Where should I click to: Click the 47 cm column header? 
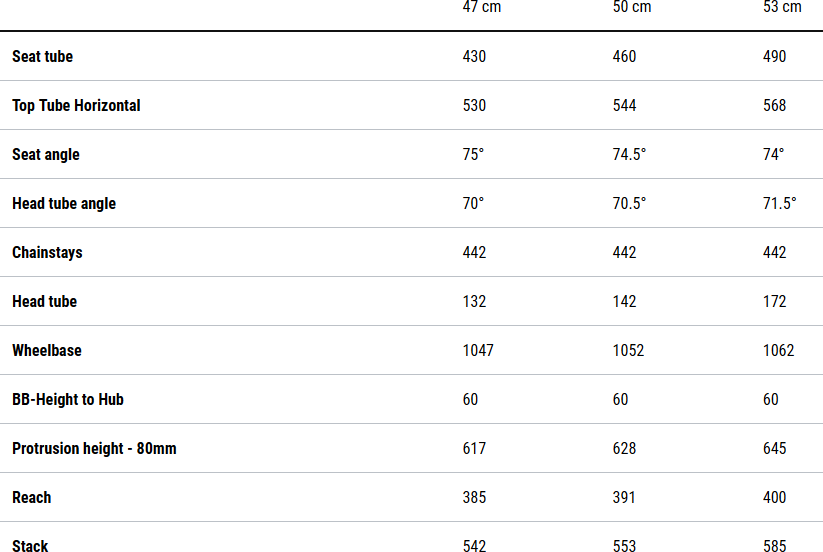tap(481, 8)
